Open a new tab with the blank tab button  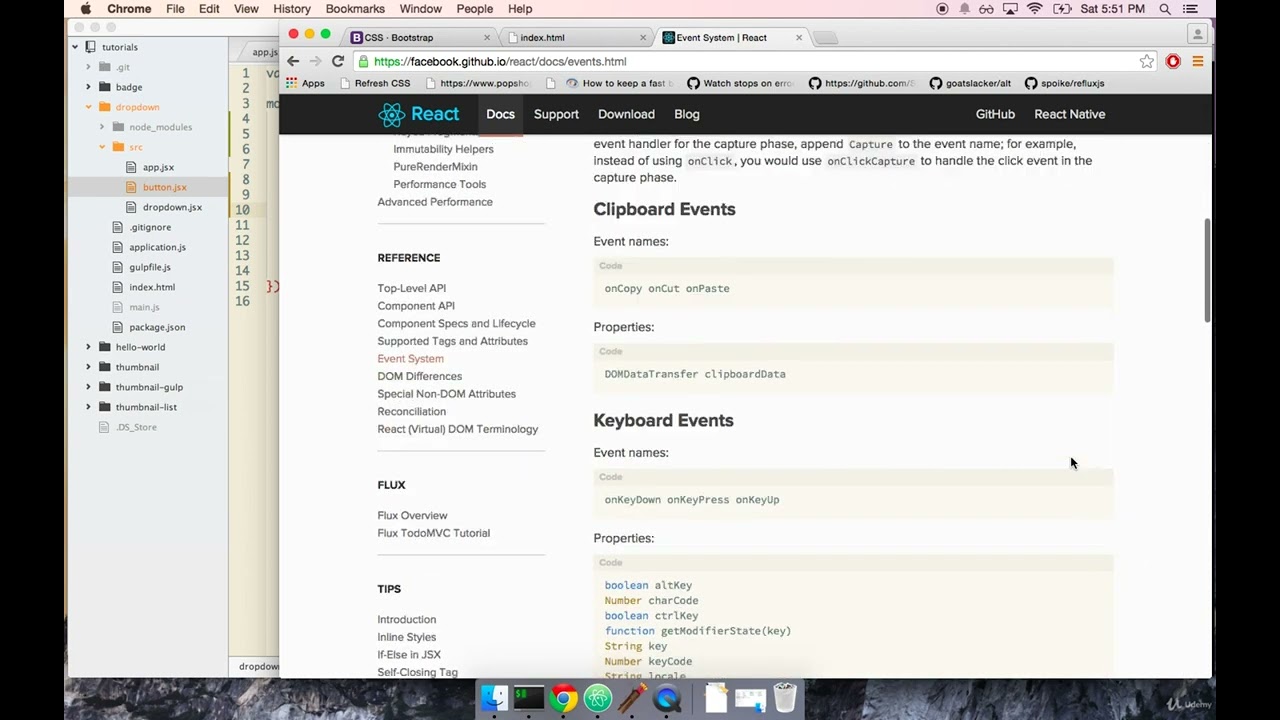(825, 38)
